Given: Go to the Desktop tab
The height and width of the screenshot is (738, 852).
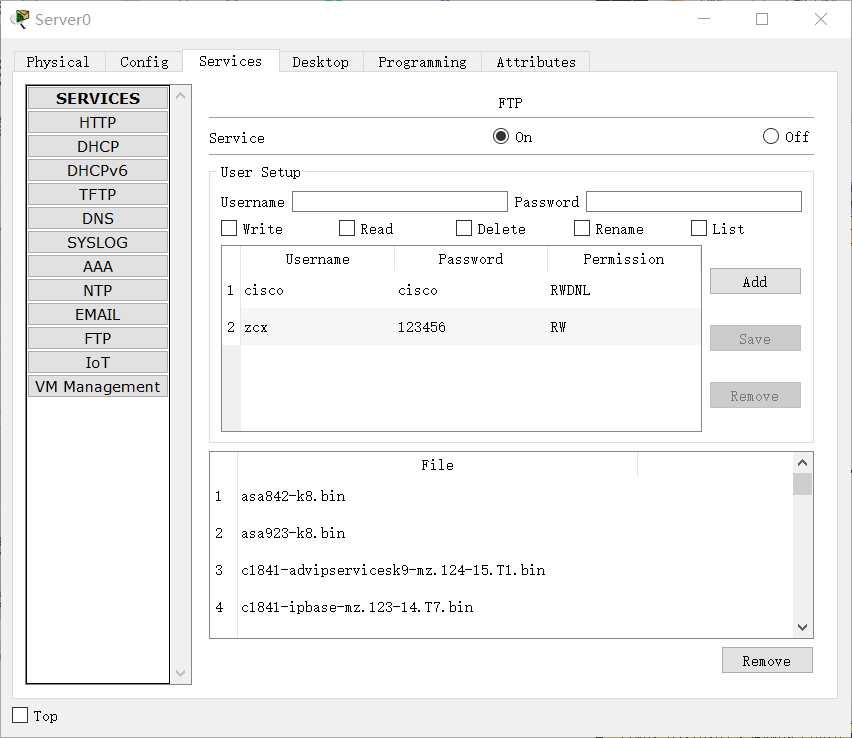Looking at the screenshot, I should click(x=321, y=62).
